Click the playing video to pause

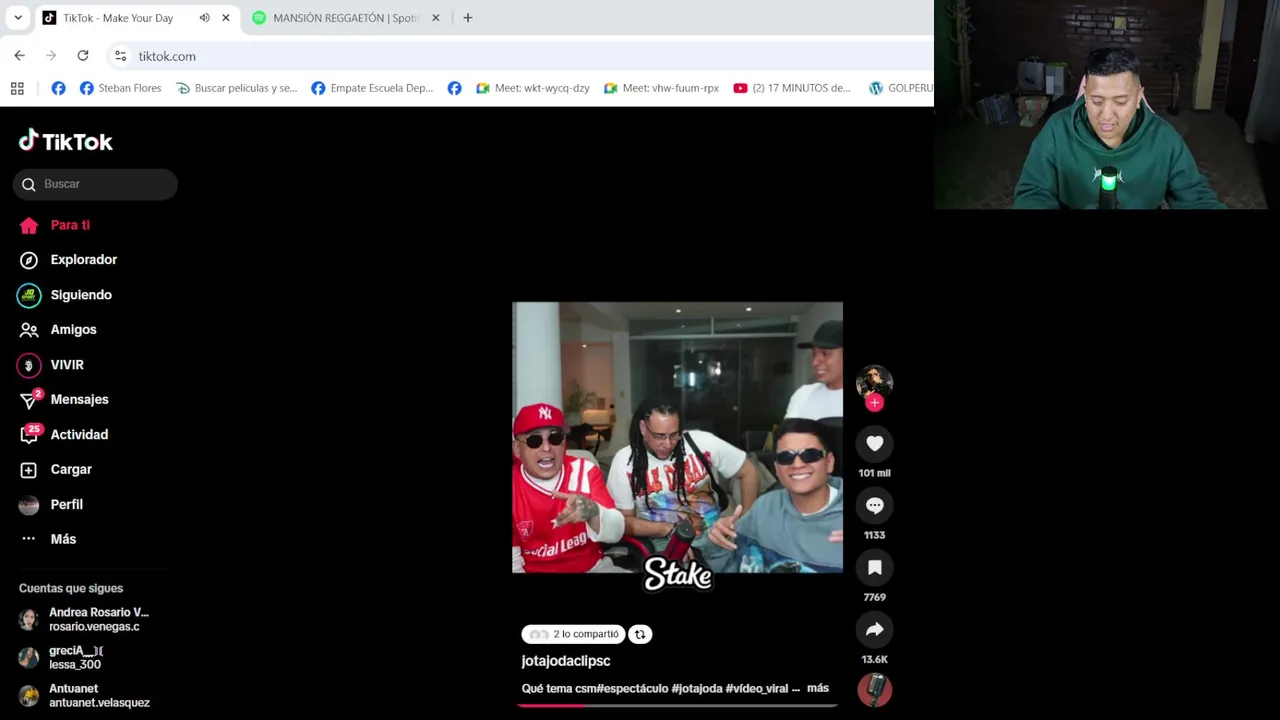coord(677,437)
